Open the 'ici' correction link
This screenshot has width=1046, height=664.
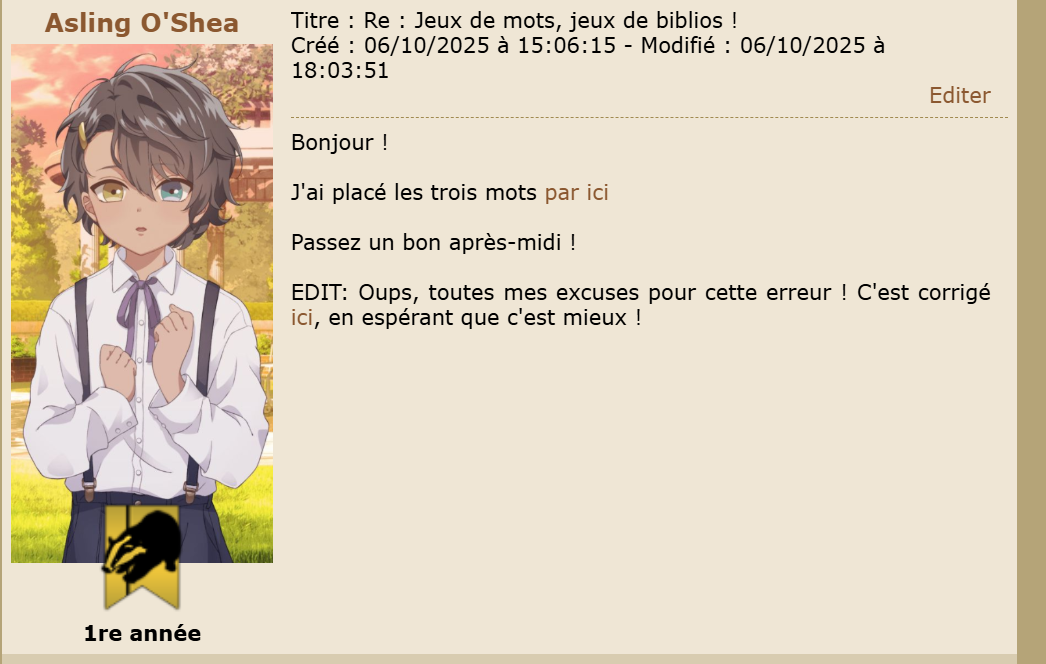click(302, 318)
